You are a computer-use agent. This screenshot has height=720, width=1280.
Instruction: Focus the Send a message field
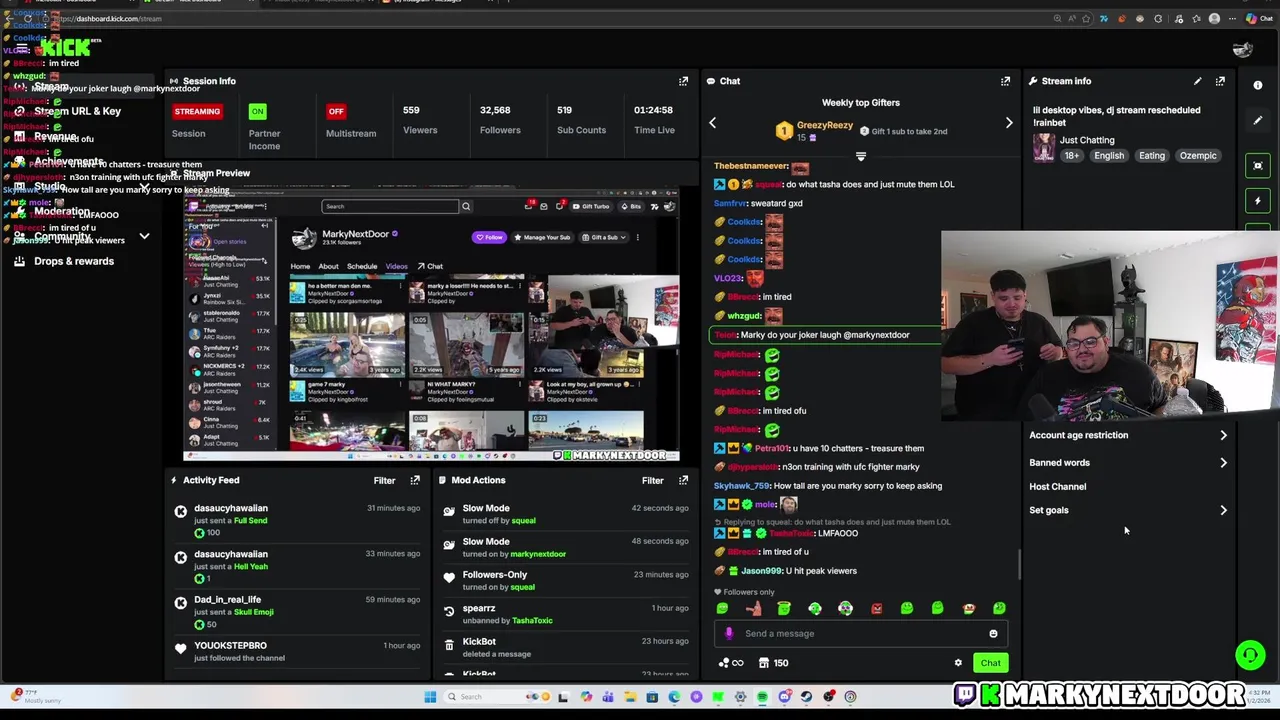click(859, 633)
